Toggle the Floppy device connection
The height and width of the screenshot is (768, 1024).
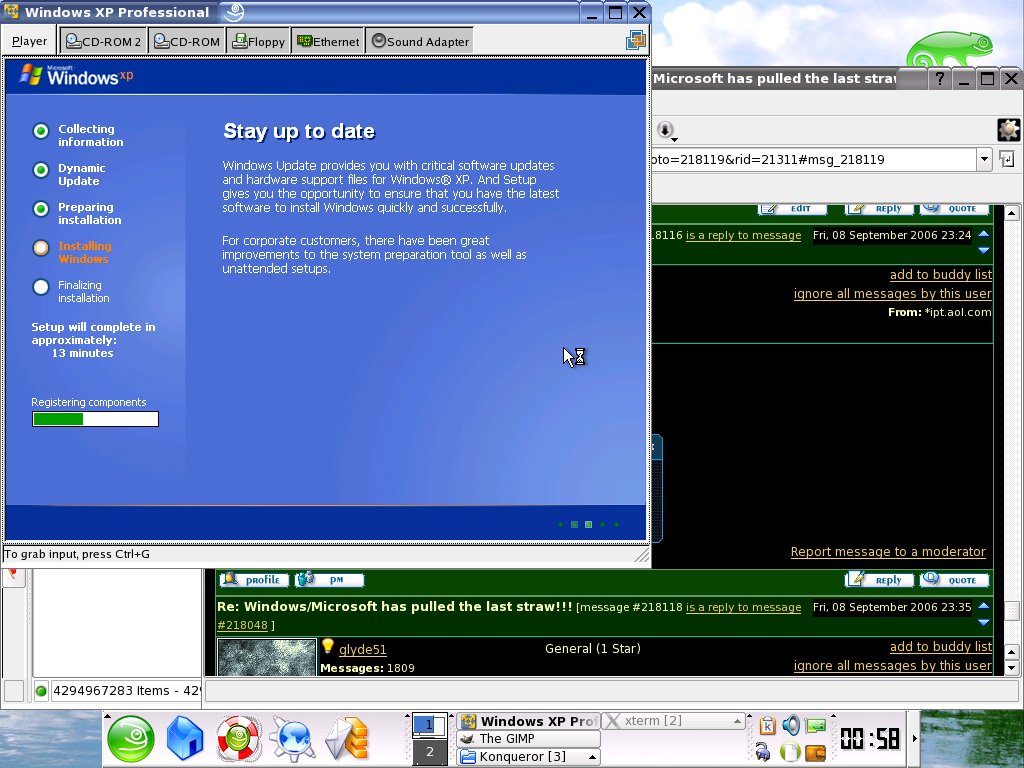259,41
